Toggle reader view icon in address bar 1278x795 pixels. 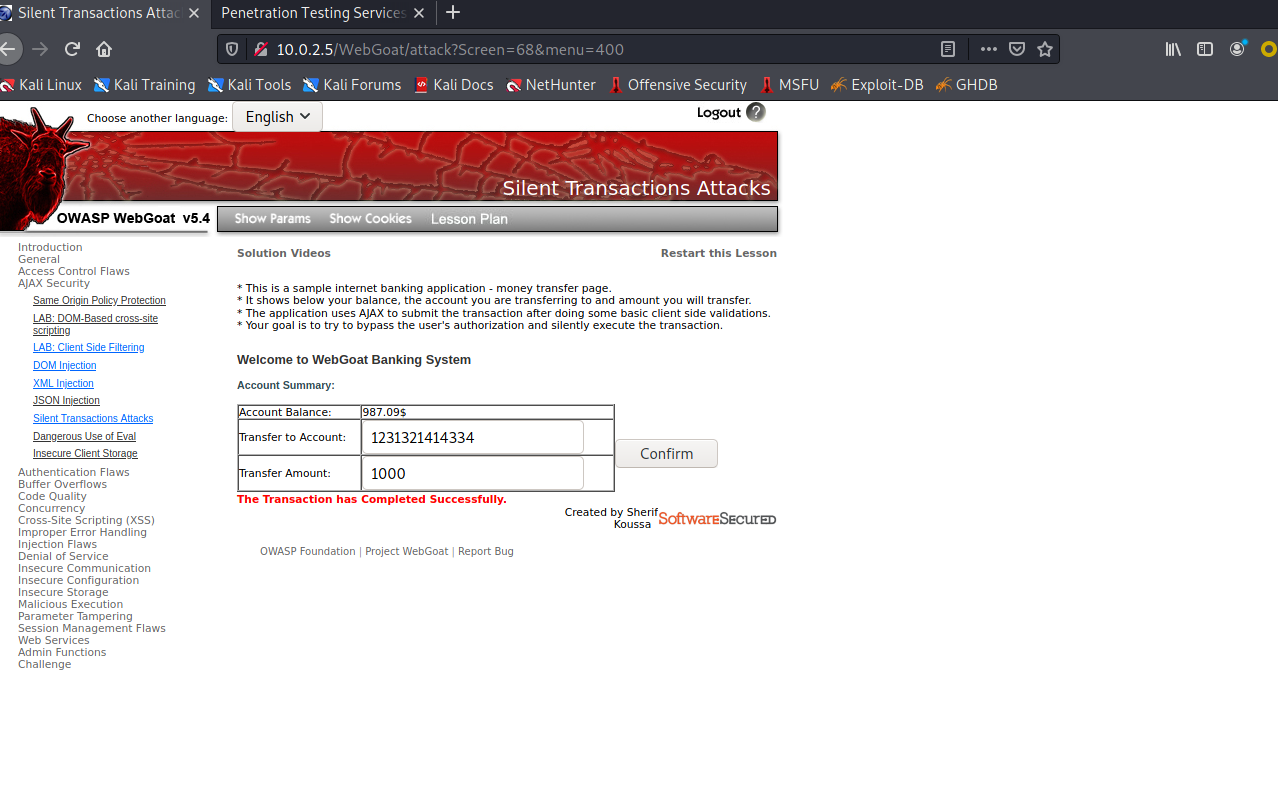tap(948, 49)
